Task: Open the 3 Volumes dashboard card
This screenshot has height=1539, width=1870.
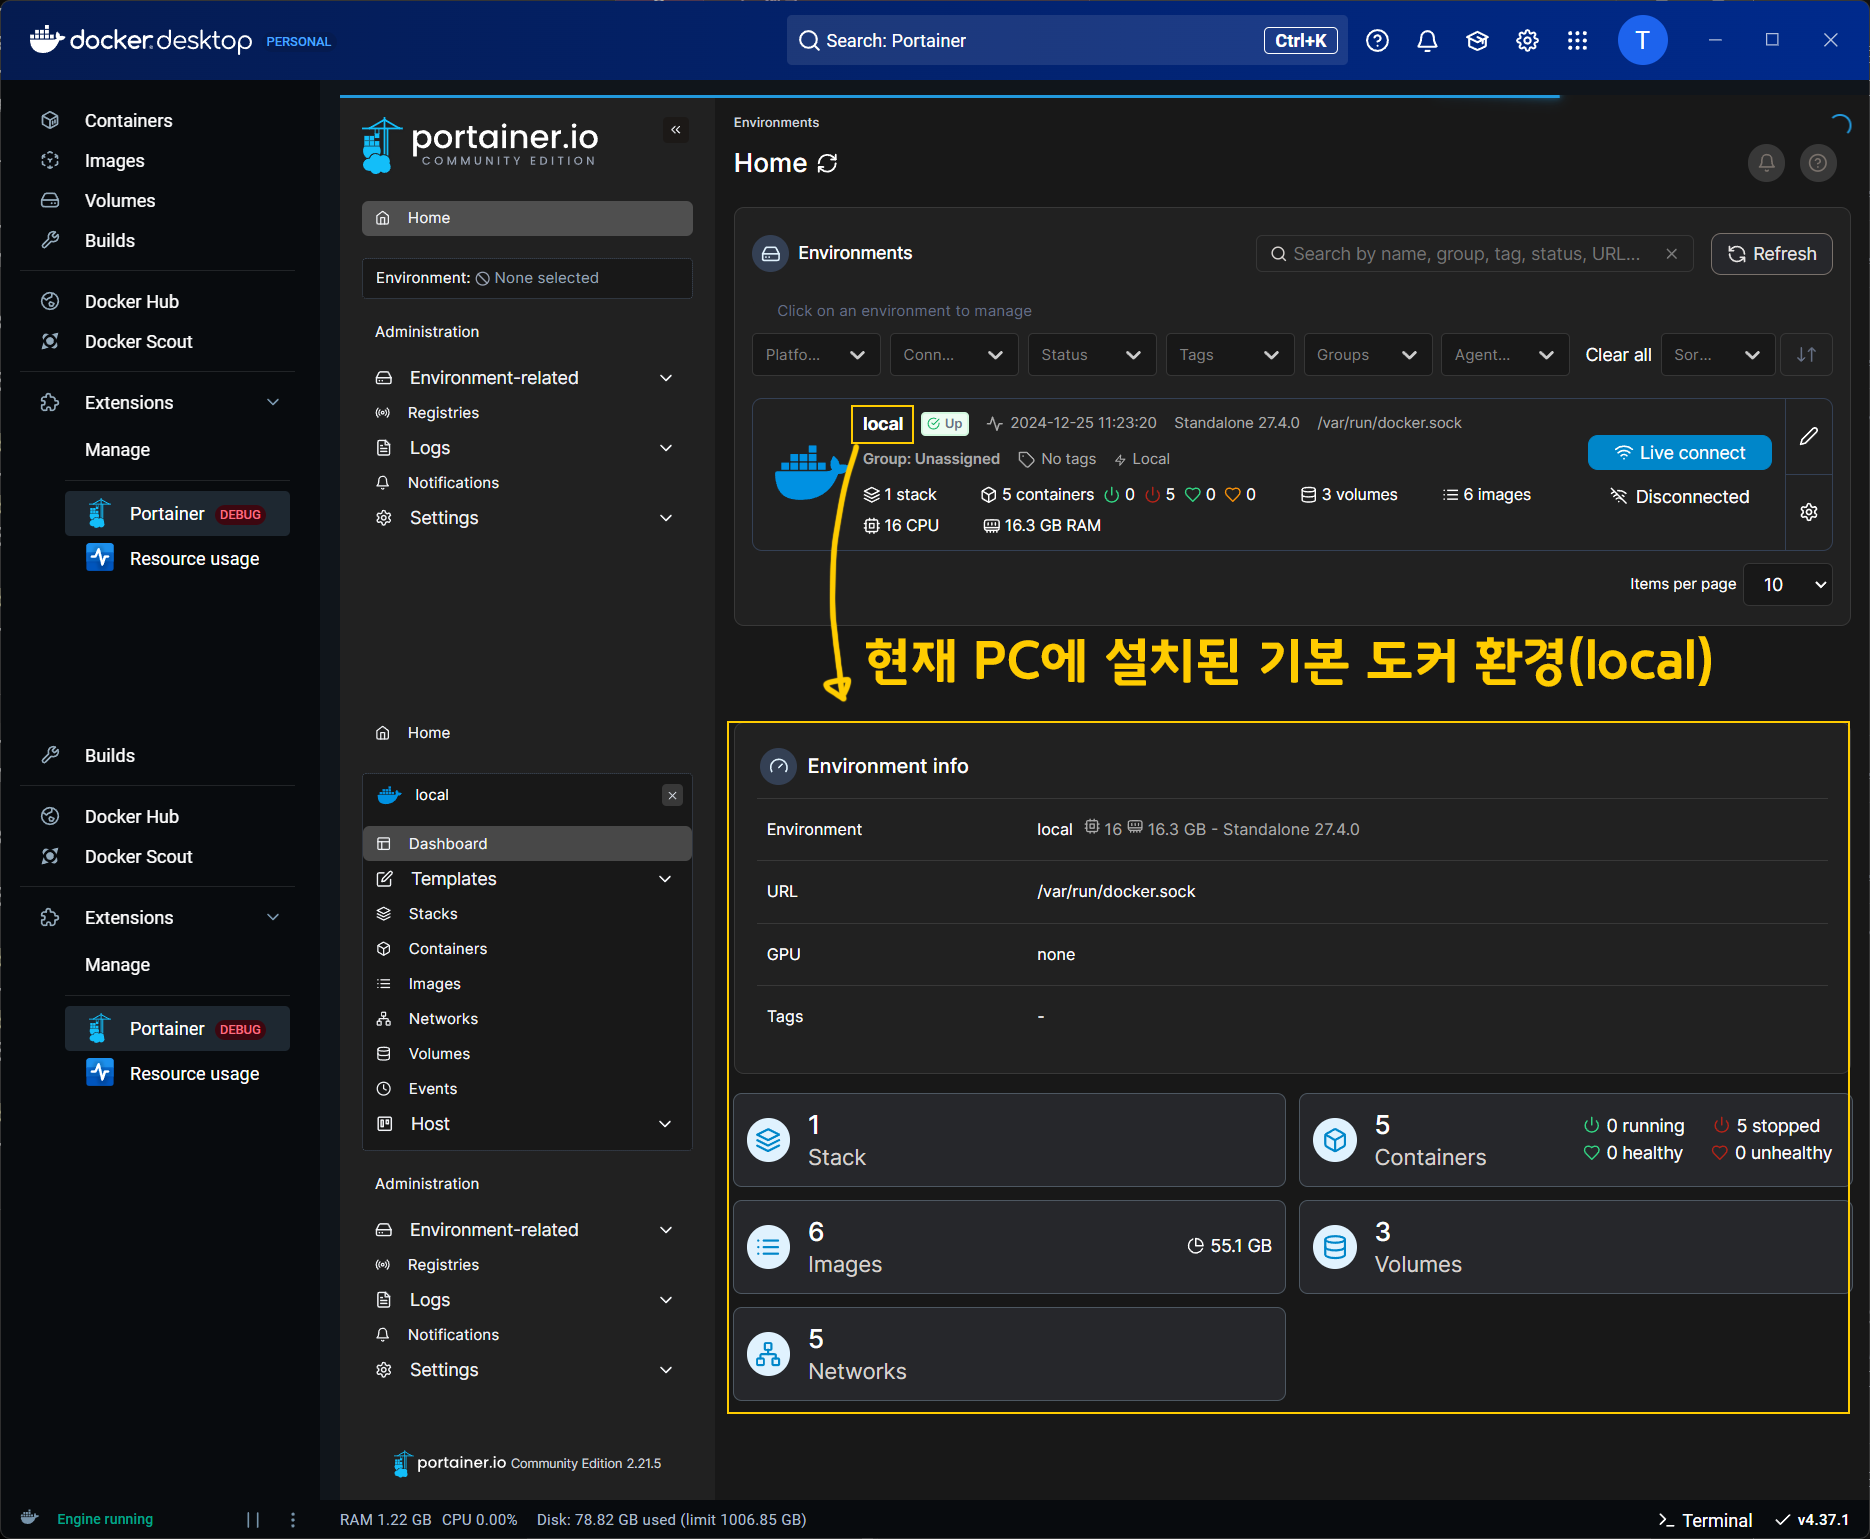Action: coord(1574,1247)
